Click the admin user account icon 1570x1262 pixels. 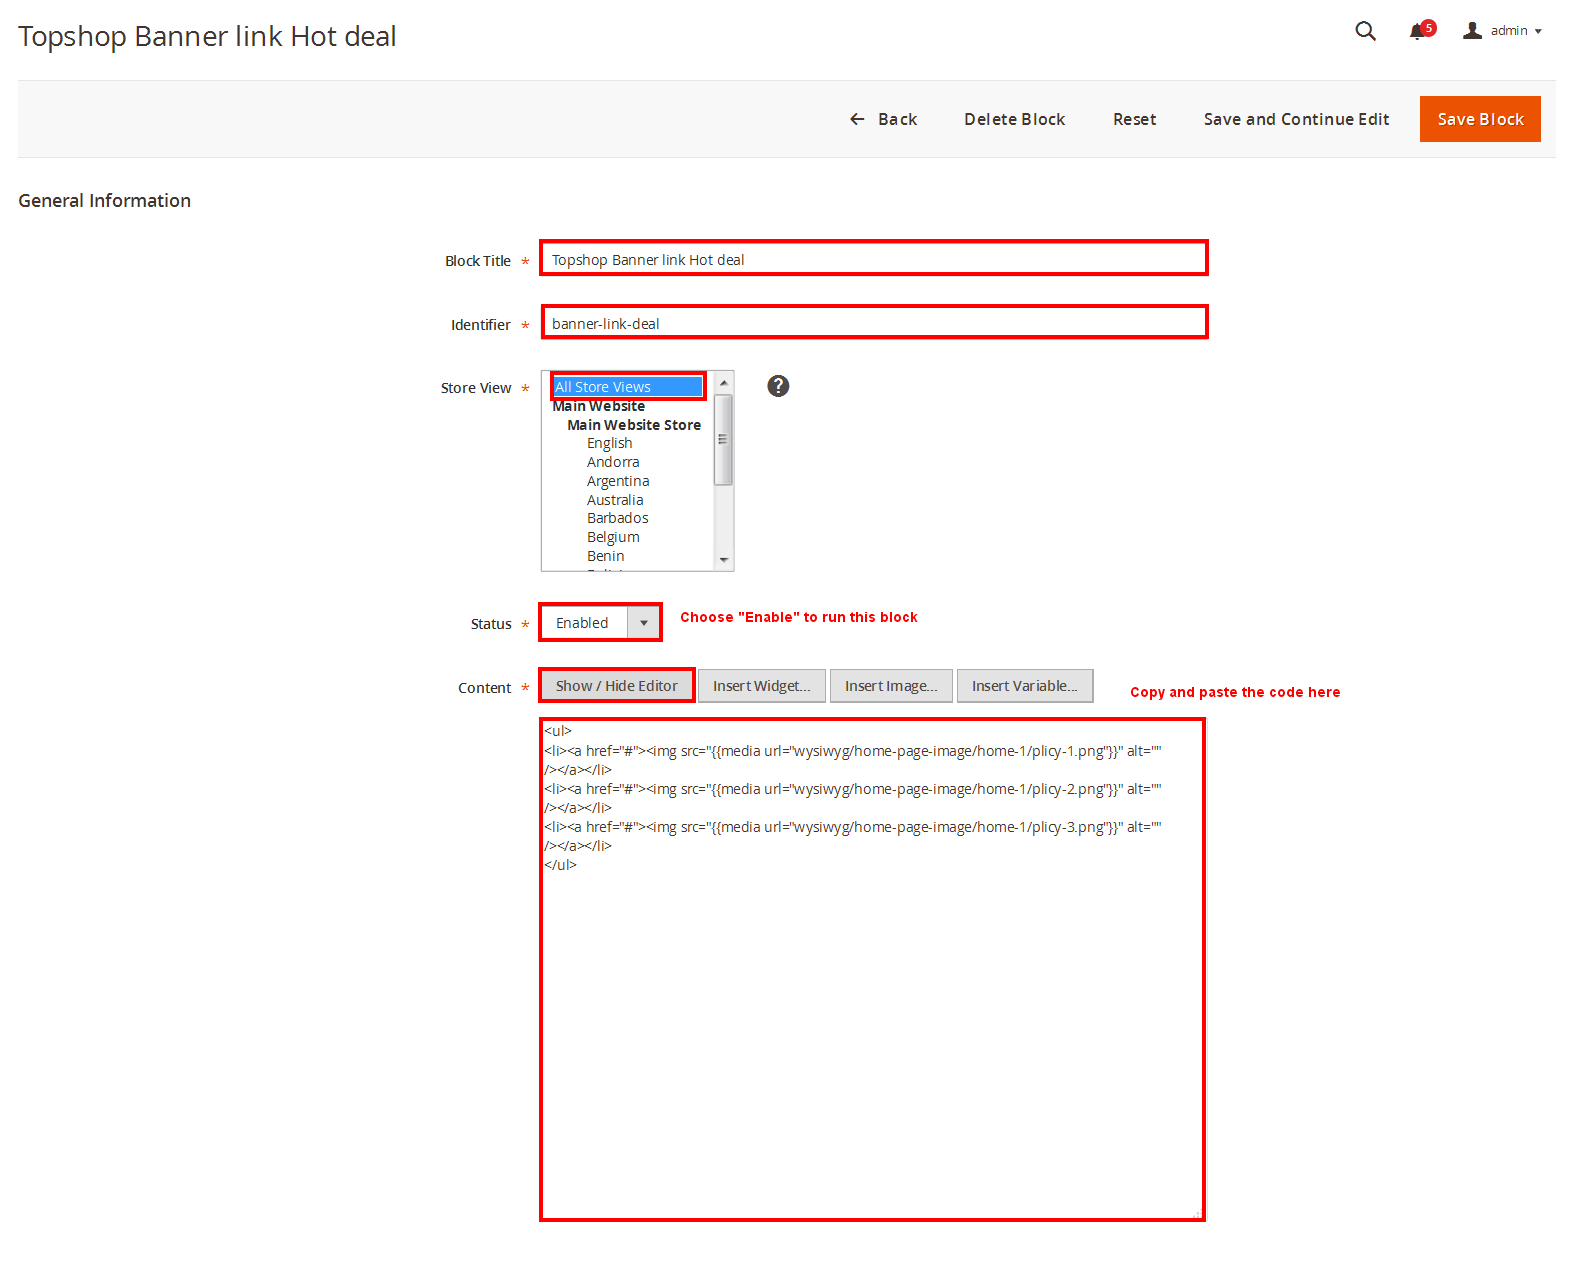coord(1472,31)
